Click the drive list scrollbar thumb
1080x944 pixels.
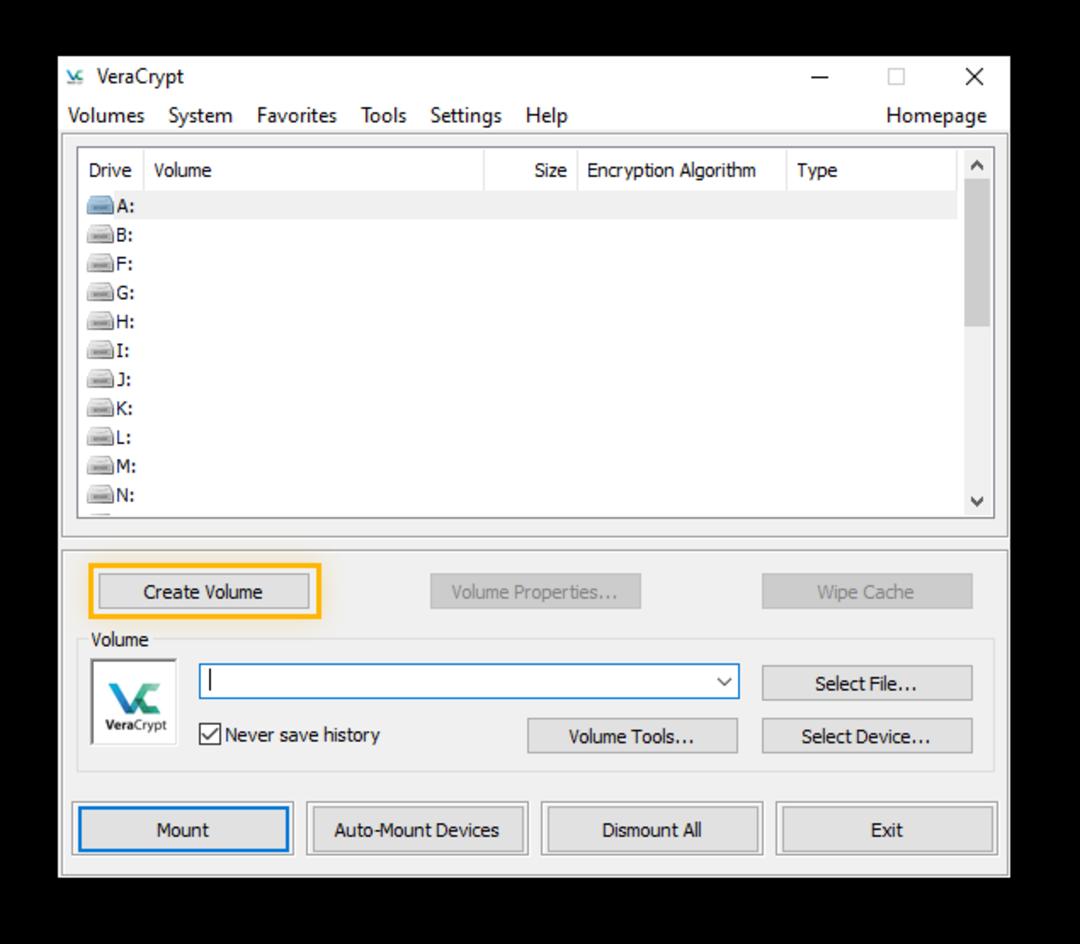point(977,253)
